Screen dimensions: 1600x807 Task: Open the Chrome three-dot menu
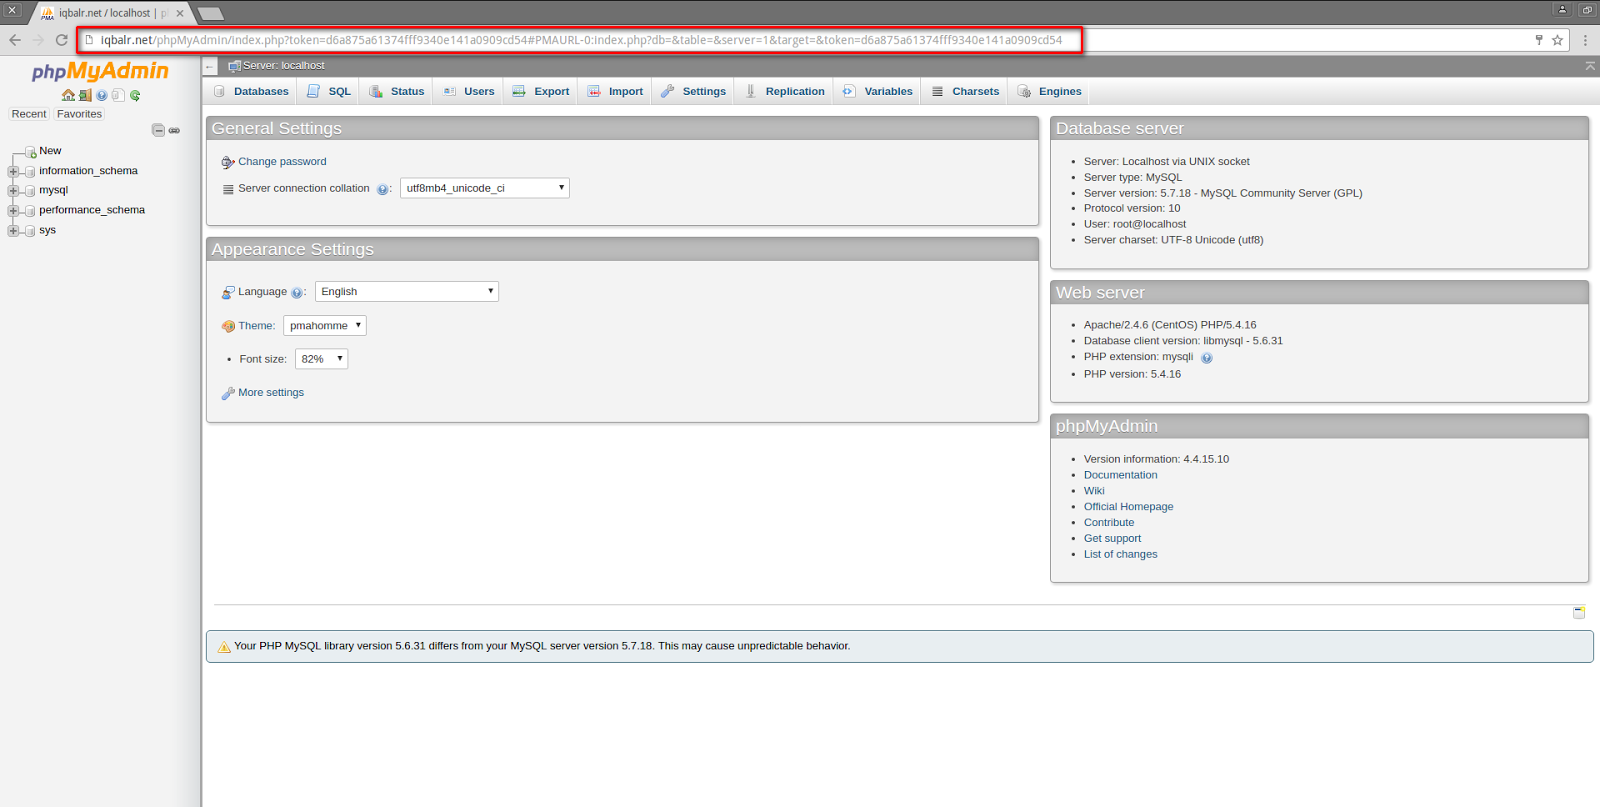pos(1585,40)
